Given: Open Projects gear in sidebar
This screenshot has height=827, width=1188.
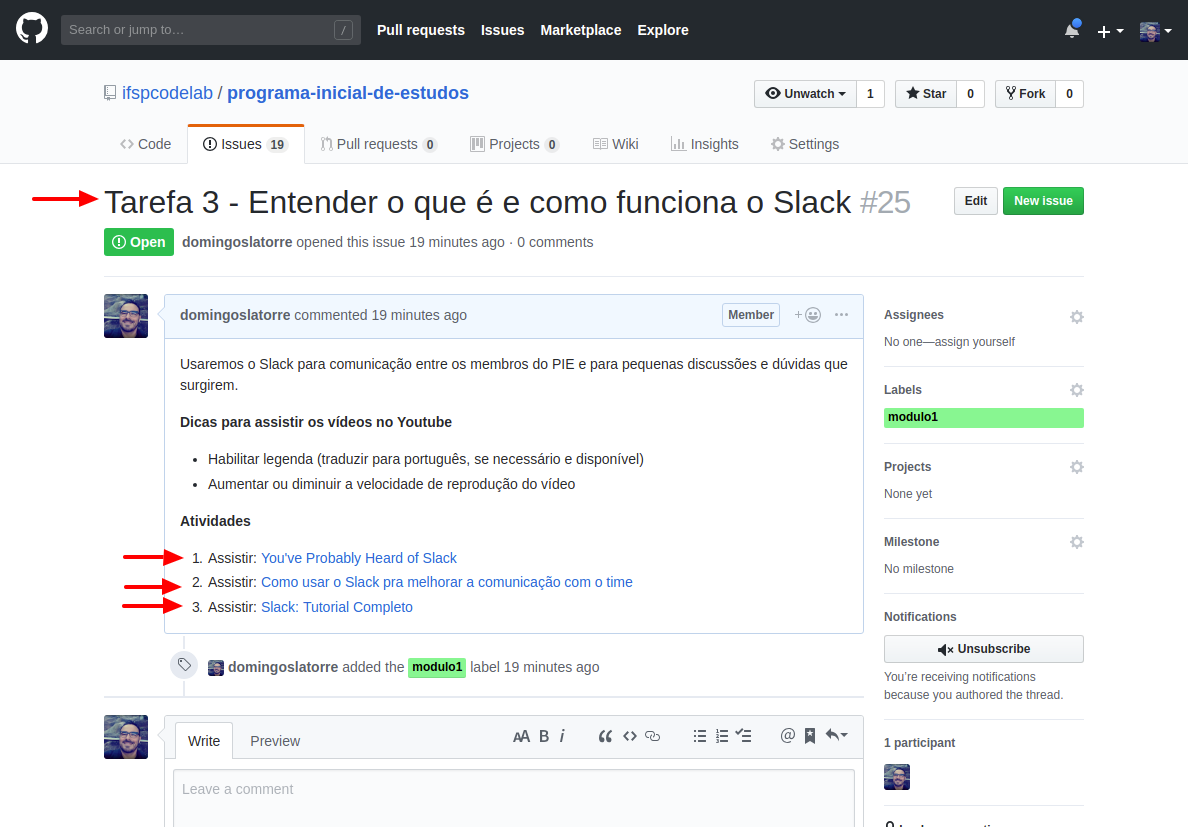Looking at the screenshot, I should [1077, 467].
